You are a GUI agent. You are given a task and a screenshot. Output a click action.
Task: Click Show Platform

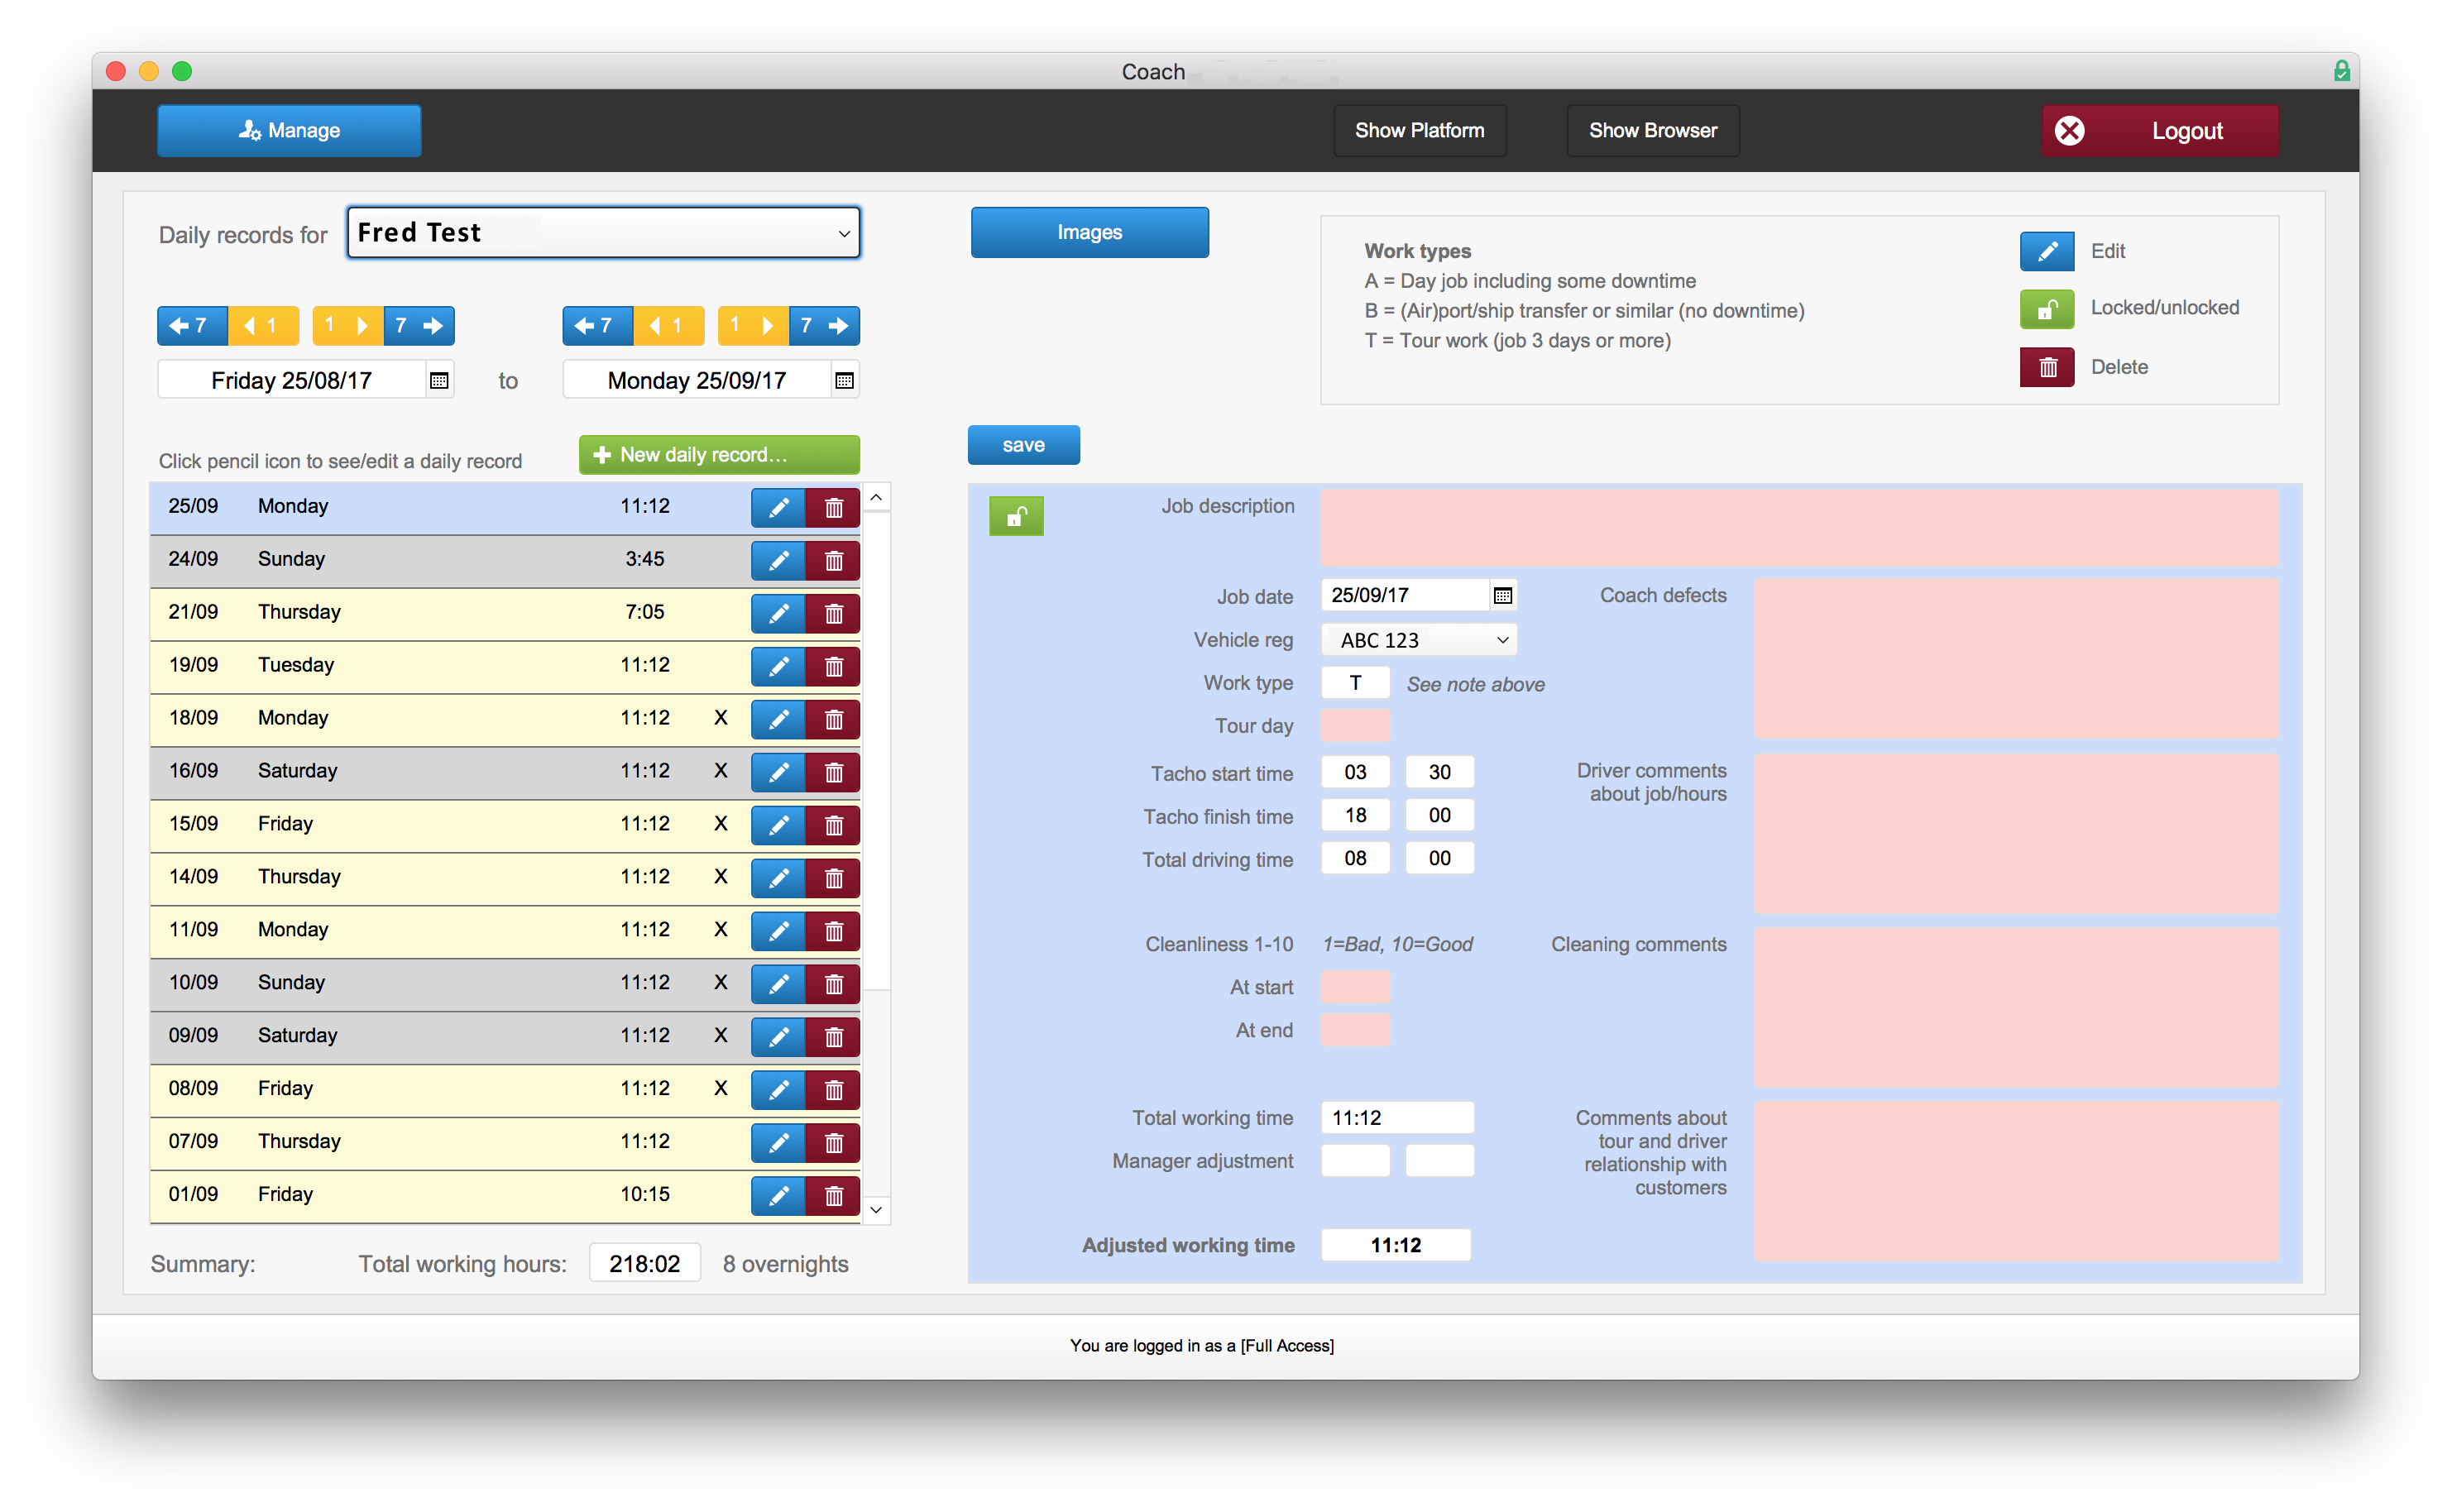(x=1419, y=131)
